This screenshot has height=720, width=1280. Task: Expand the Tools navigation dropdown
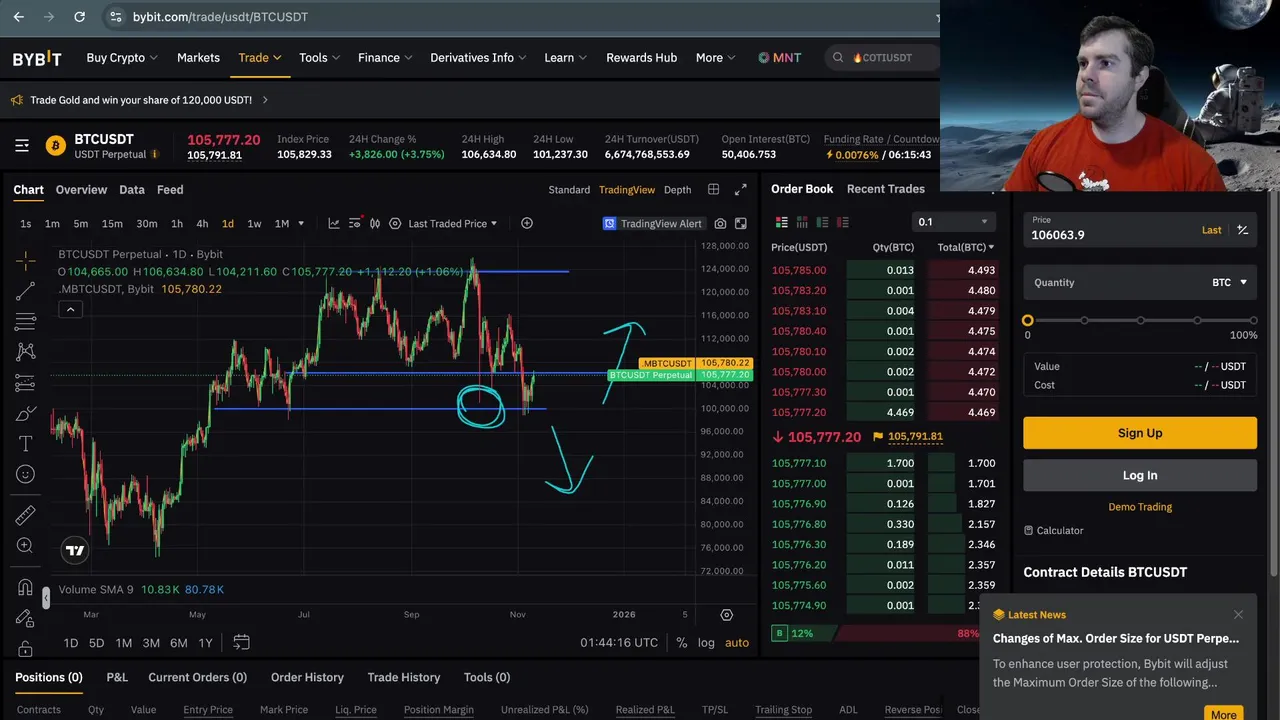[320, 58]
